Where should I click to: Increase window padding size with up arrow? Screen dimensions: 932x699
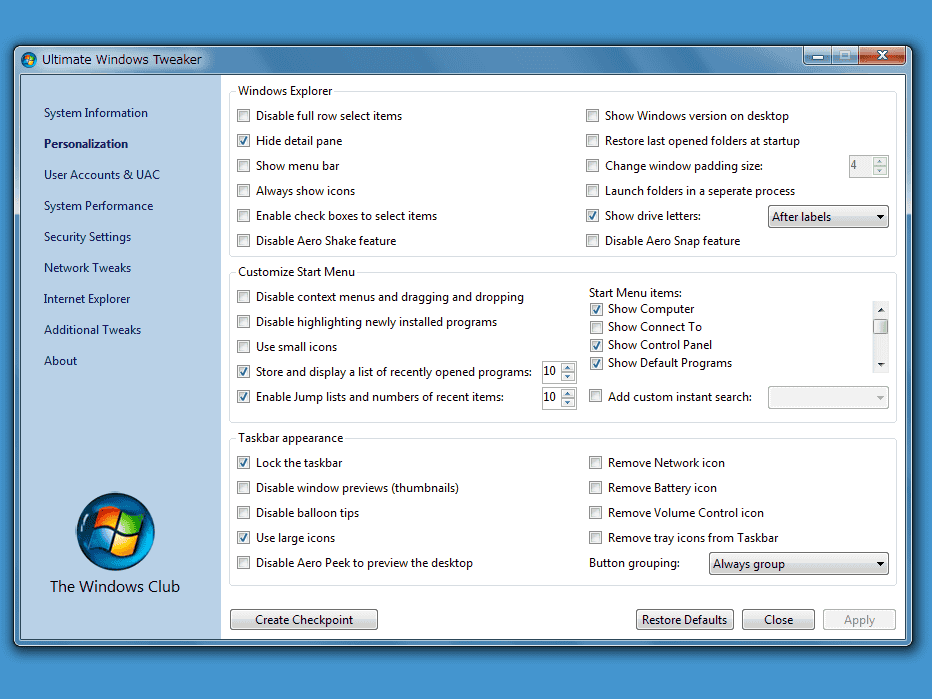880,162
